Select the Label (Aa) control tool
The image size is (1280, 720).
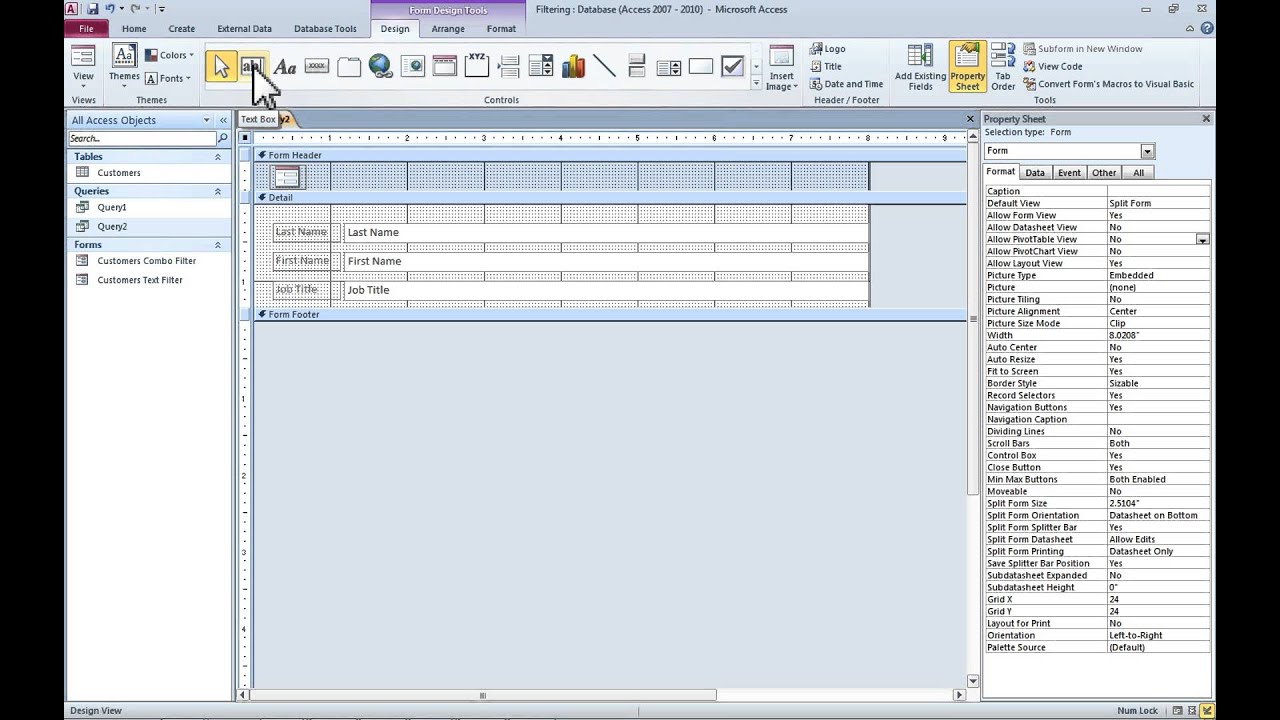click(x=285, y=66)
